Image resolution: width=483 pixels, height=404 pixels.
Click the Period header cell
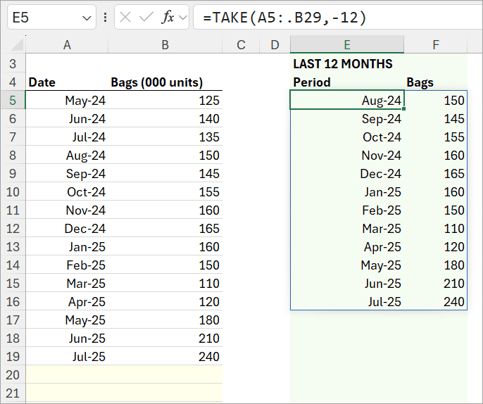click(x=347, y=82)
